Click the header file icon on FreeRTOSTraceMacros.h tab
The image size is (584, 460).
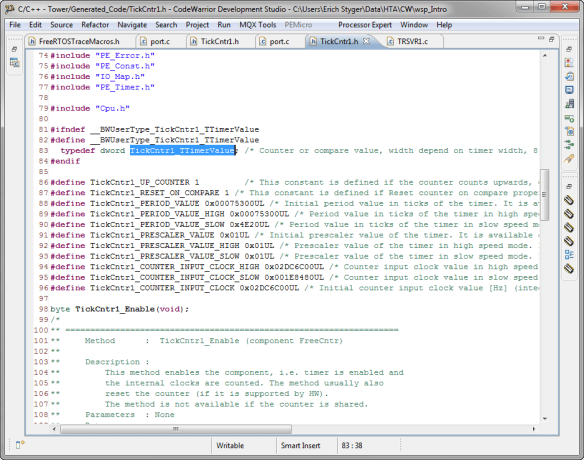click(x=32, y=41)
